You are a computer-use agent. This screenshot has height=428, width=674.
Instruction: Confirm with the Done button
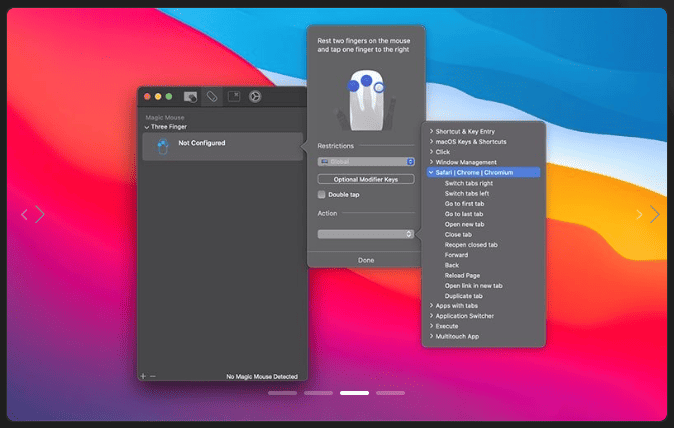366,260
